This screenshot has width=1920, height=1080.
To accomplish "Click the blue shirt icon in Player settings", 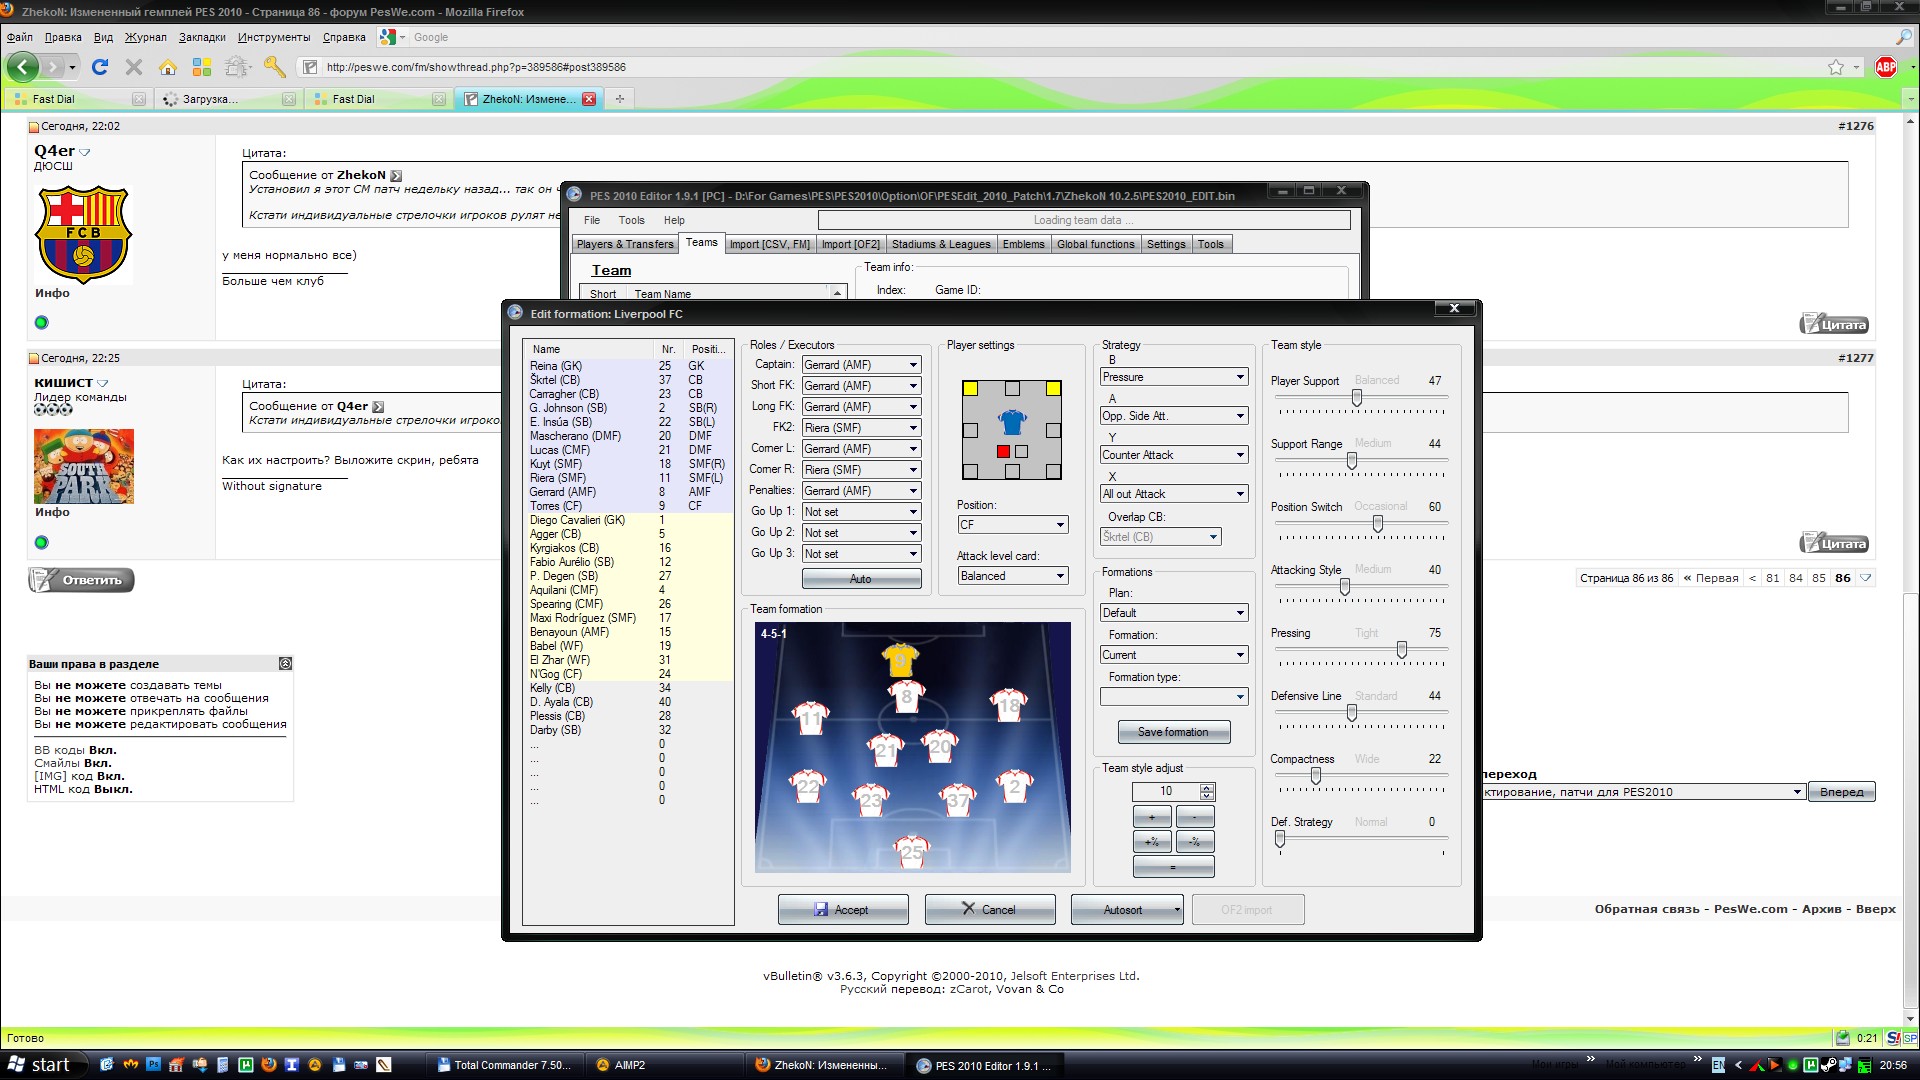I will tap(1012, 421).
